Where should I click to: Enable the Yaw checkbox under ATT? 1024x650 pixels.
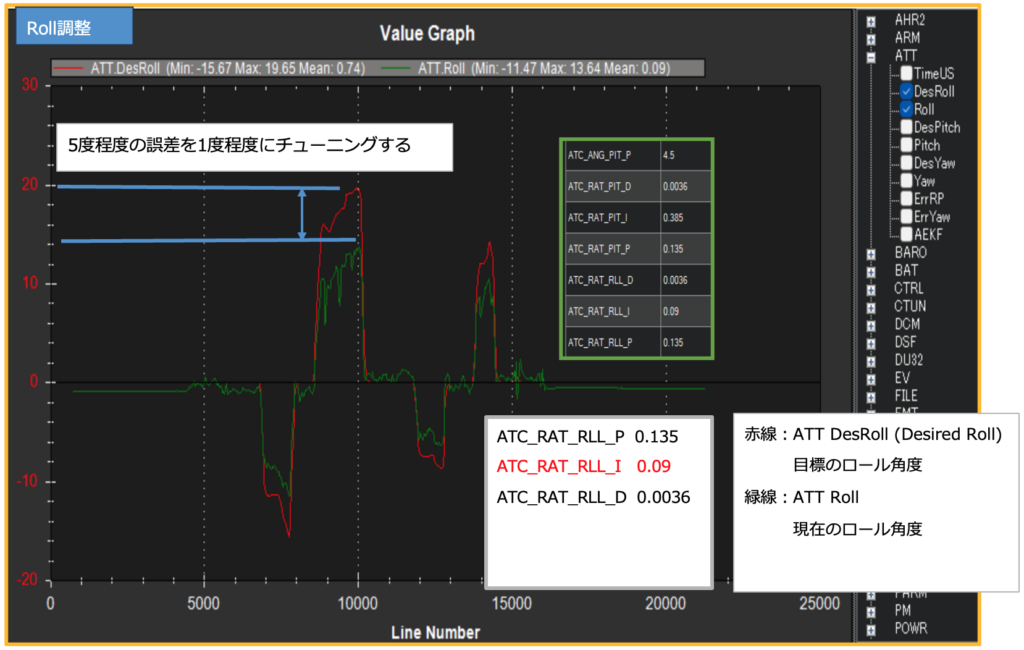click(x=906, y=180)
